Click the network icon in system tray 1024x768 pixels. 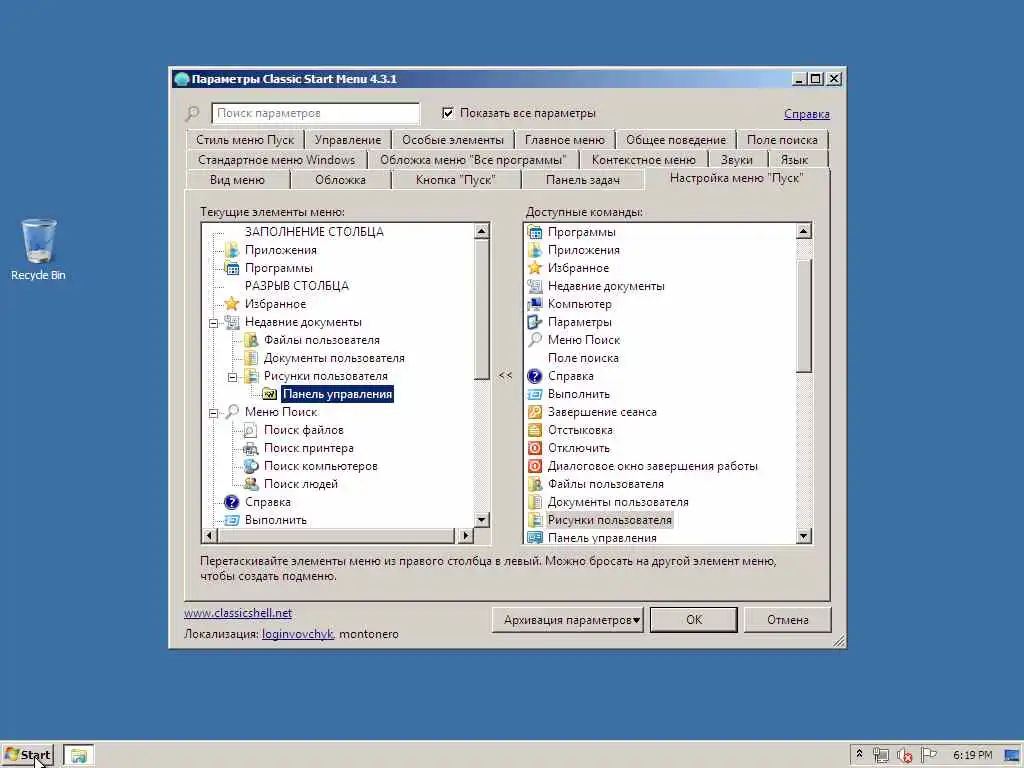(x=881, y=756)
